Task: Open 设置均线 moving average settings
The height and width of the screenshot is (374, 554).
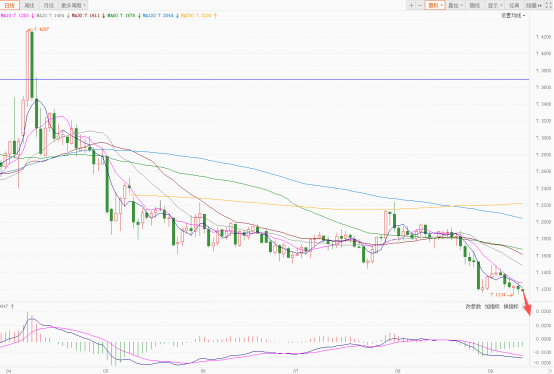Action: (x=513, y=16)
